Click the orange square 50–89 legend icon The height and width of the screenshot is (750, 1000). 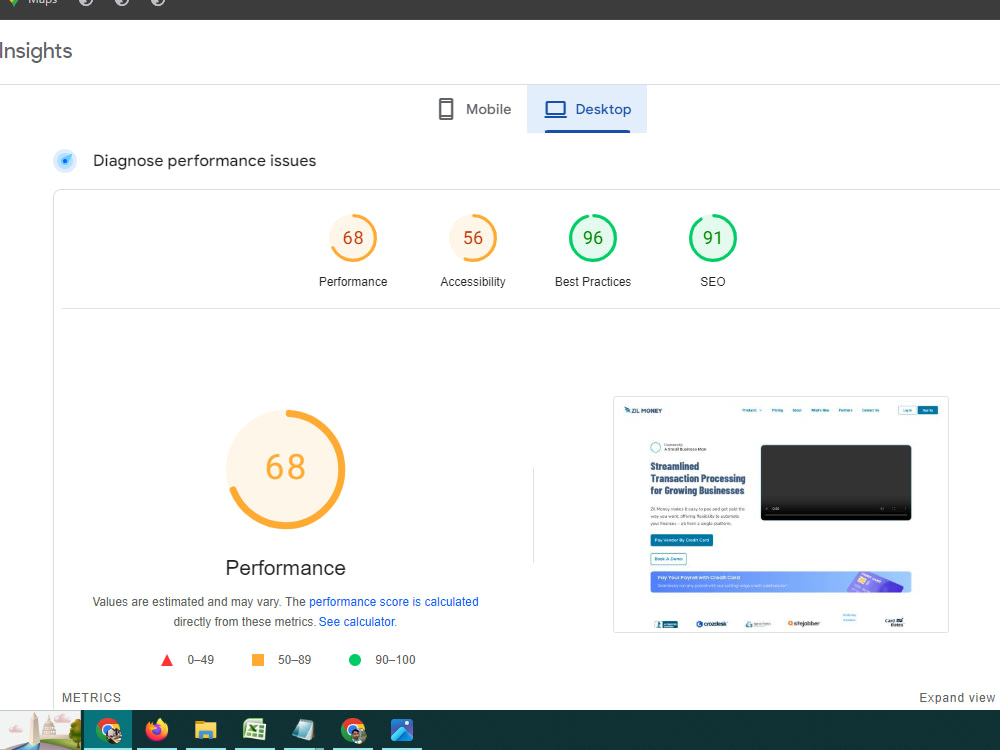point(258,660)
